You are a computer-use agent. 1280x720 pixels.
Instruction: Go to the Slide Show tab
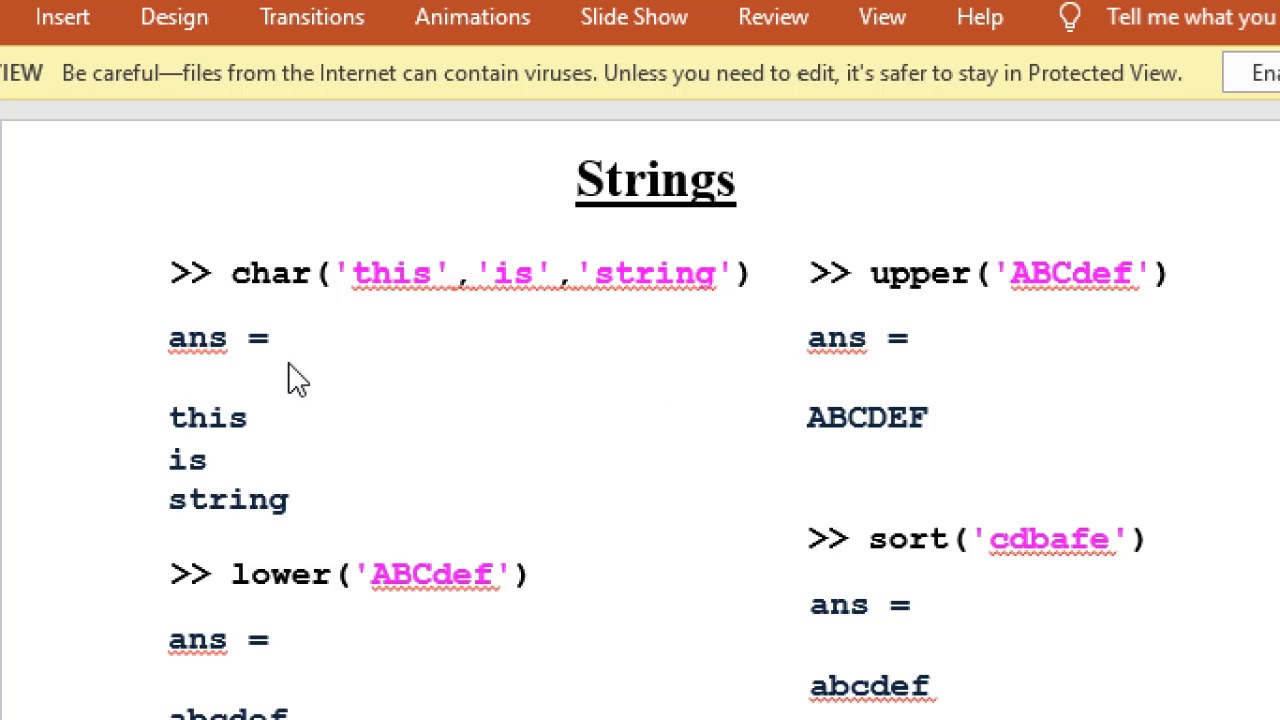[634, 17]
